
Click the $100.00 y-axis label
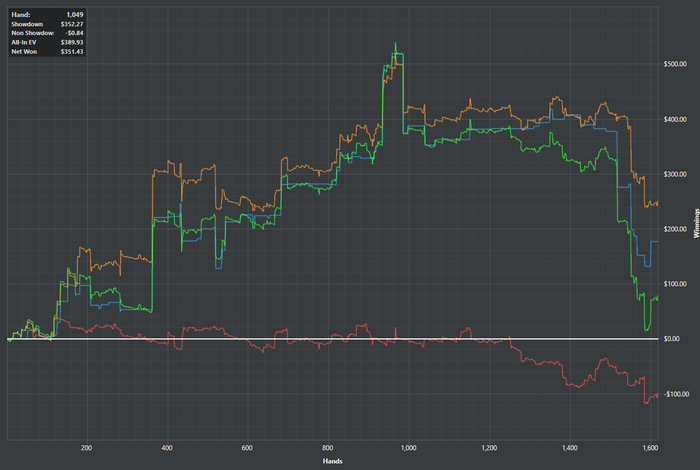[675, 284]
